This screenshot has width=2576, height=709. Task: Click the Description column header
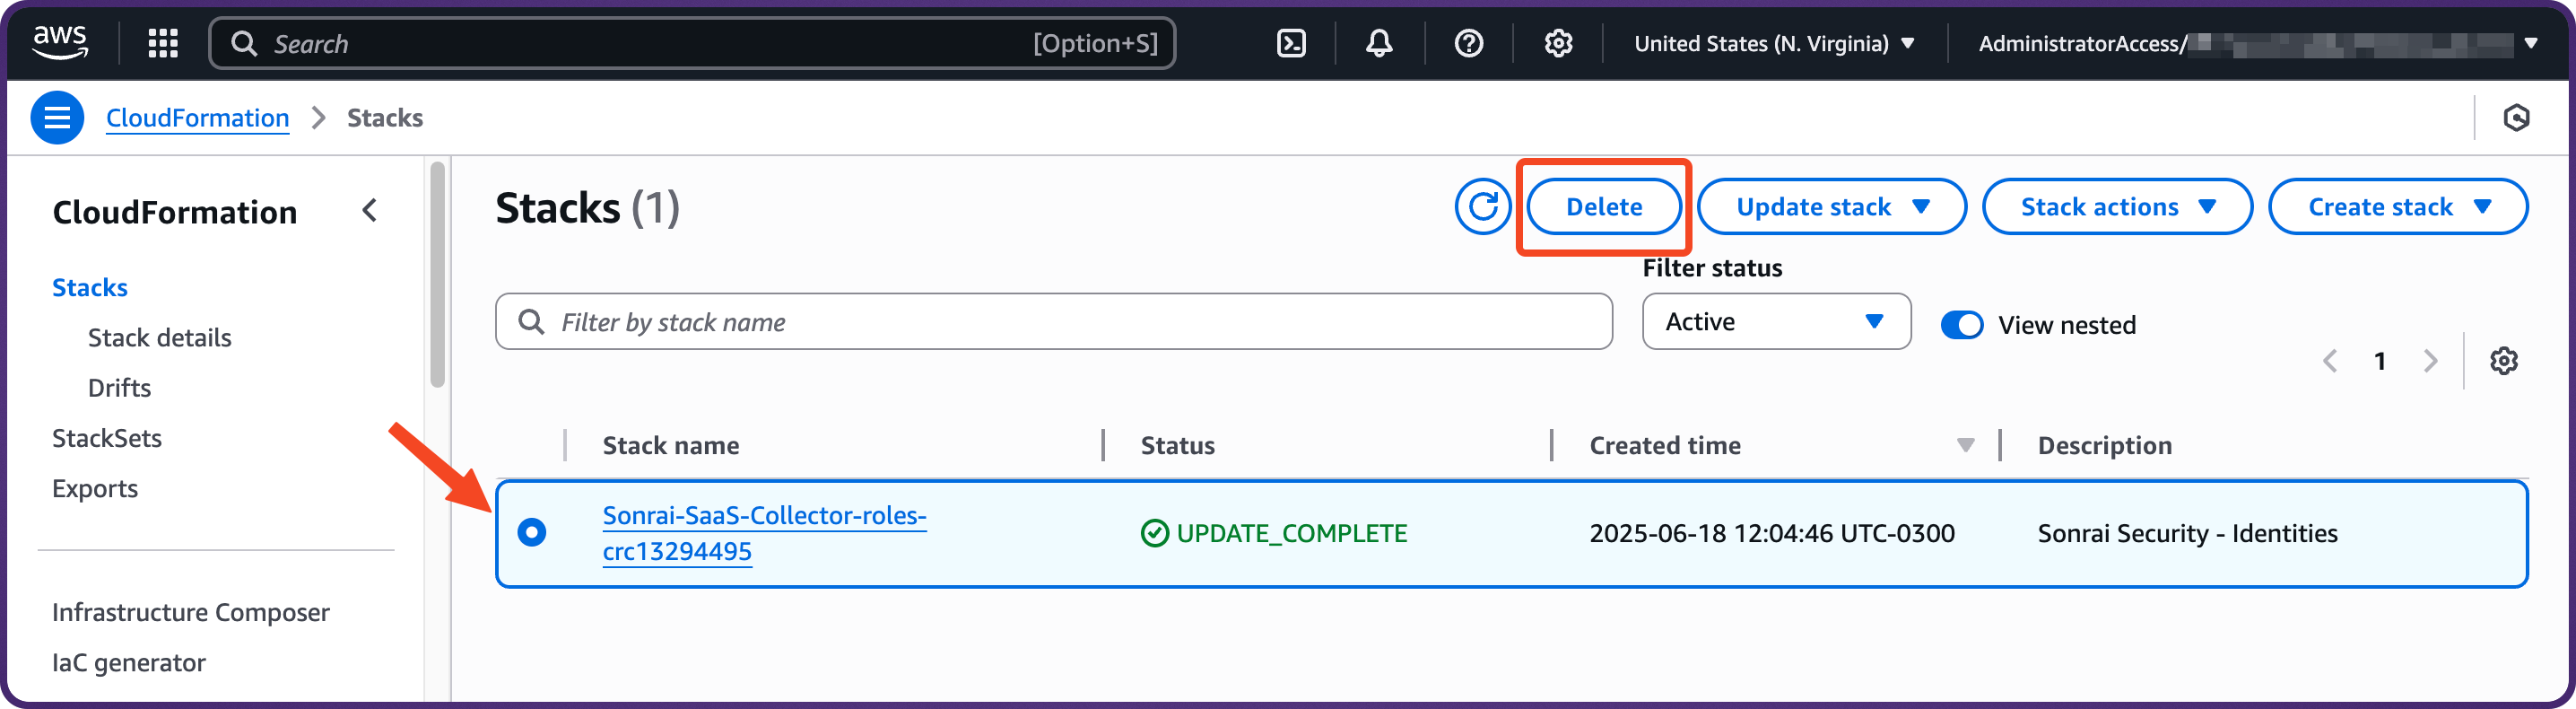(x=2104, y=446)
